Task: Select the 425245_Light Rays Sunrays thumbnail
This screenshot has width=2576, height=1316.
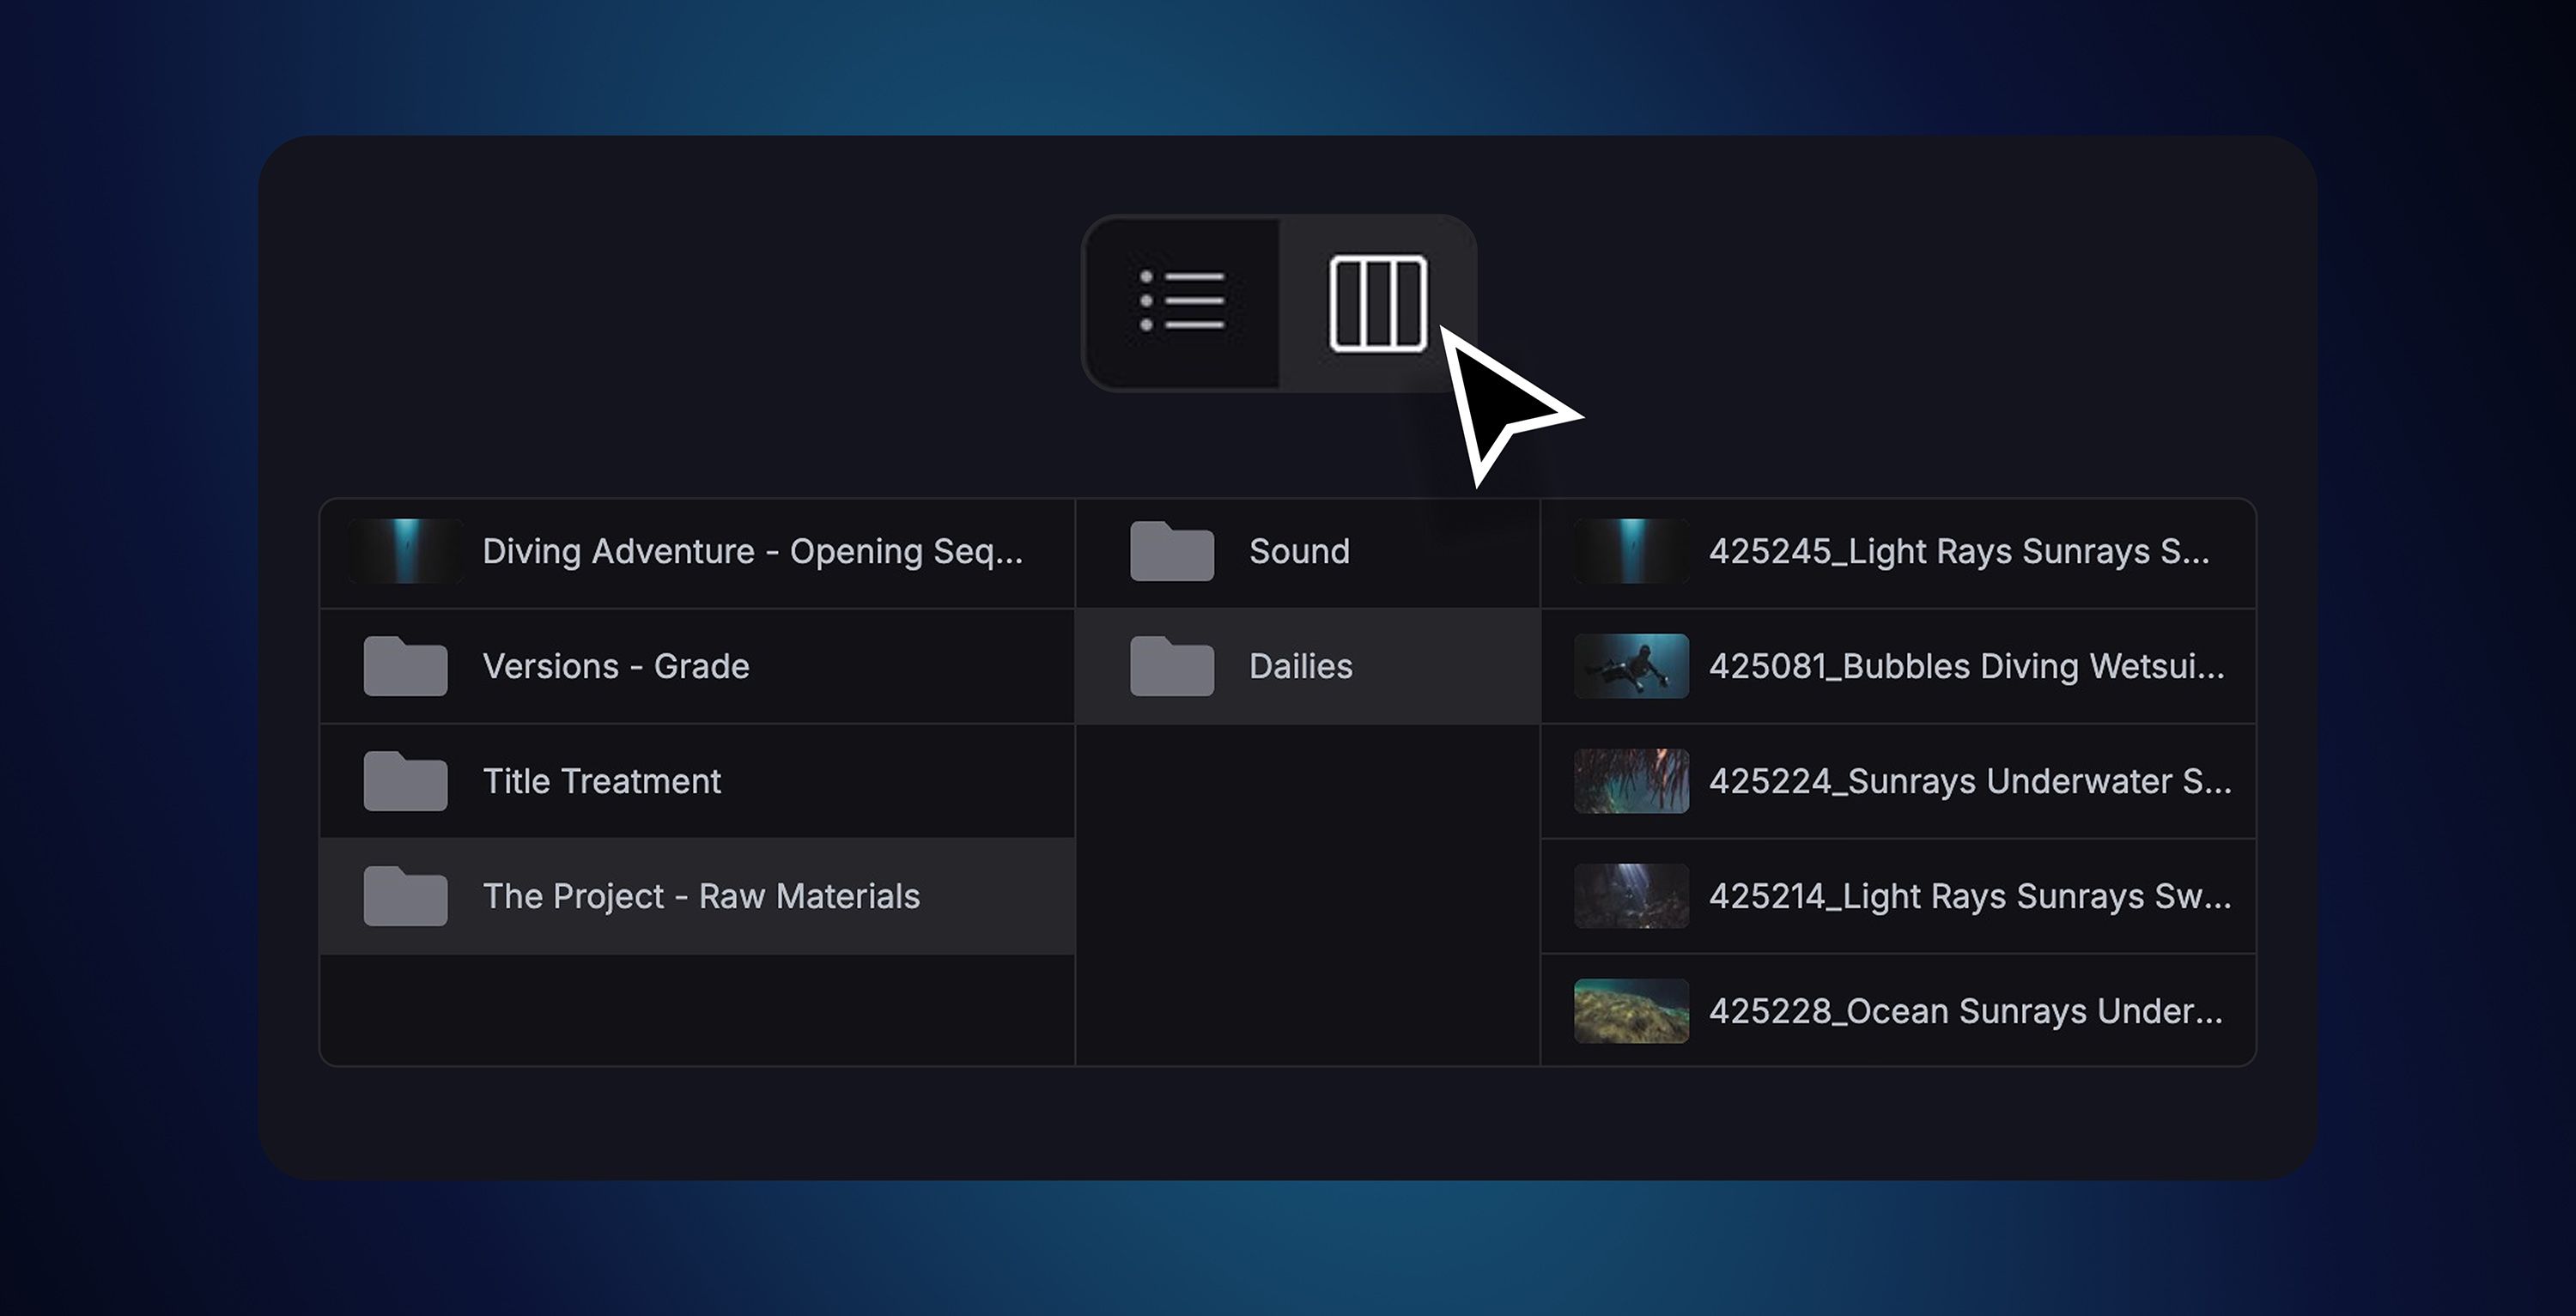Action: pyautogui.click(x=1631, y=551)
